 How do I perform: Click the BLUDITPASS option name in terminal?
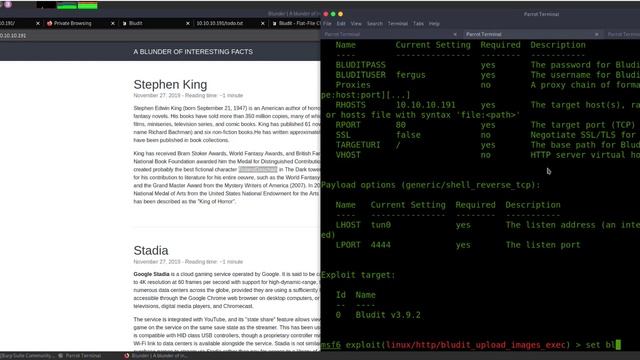360,65
